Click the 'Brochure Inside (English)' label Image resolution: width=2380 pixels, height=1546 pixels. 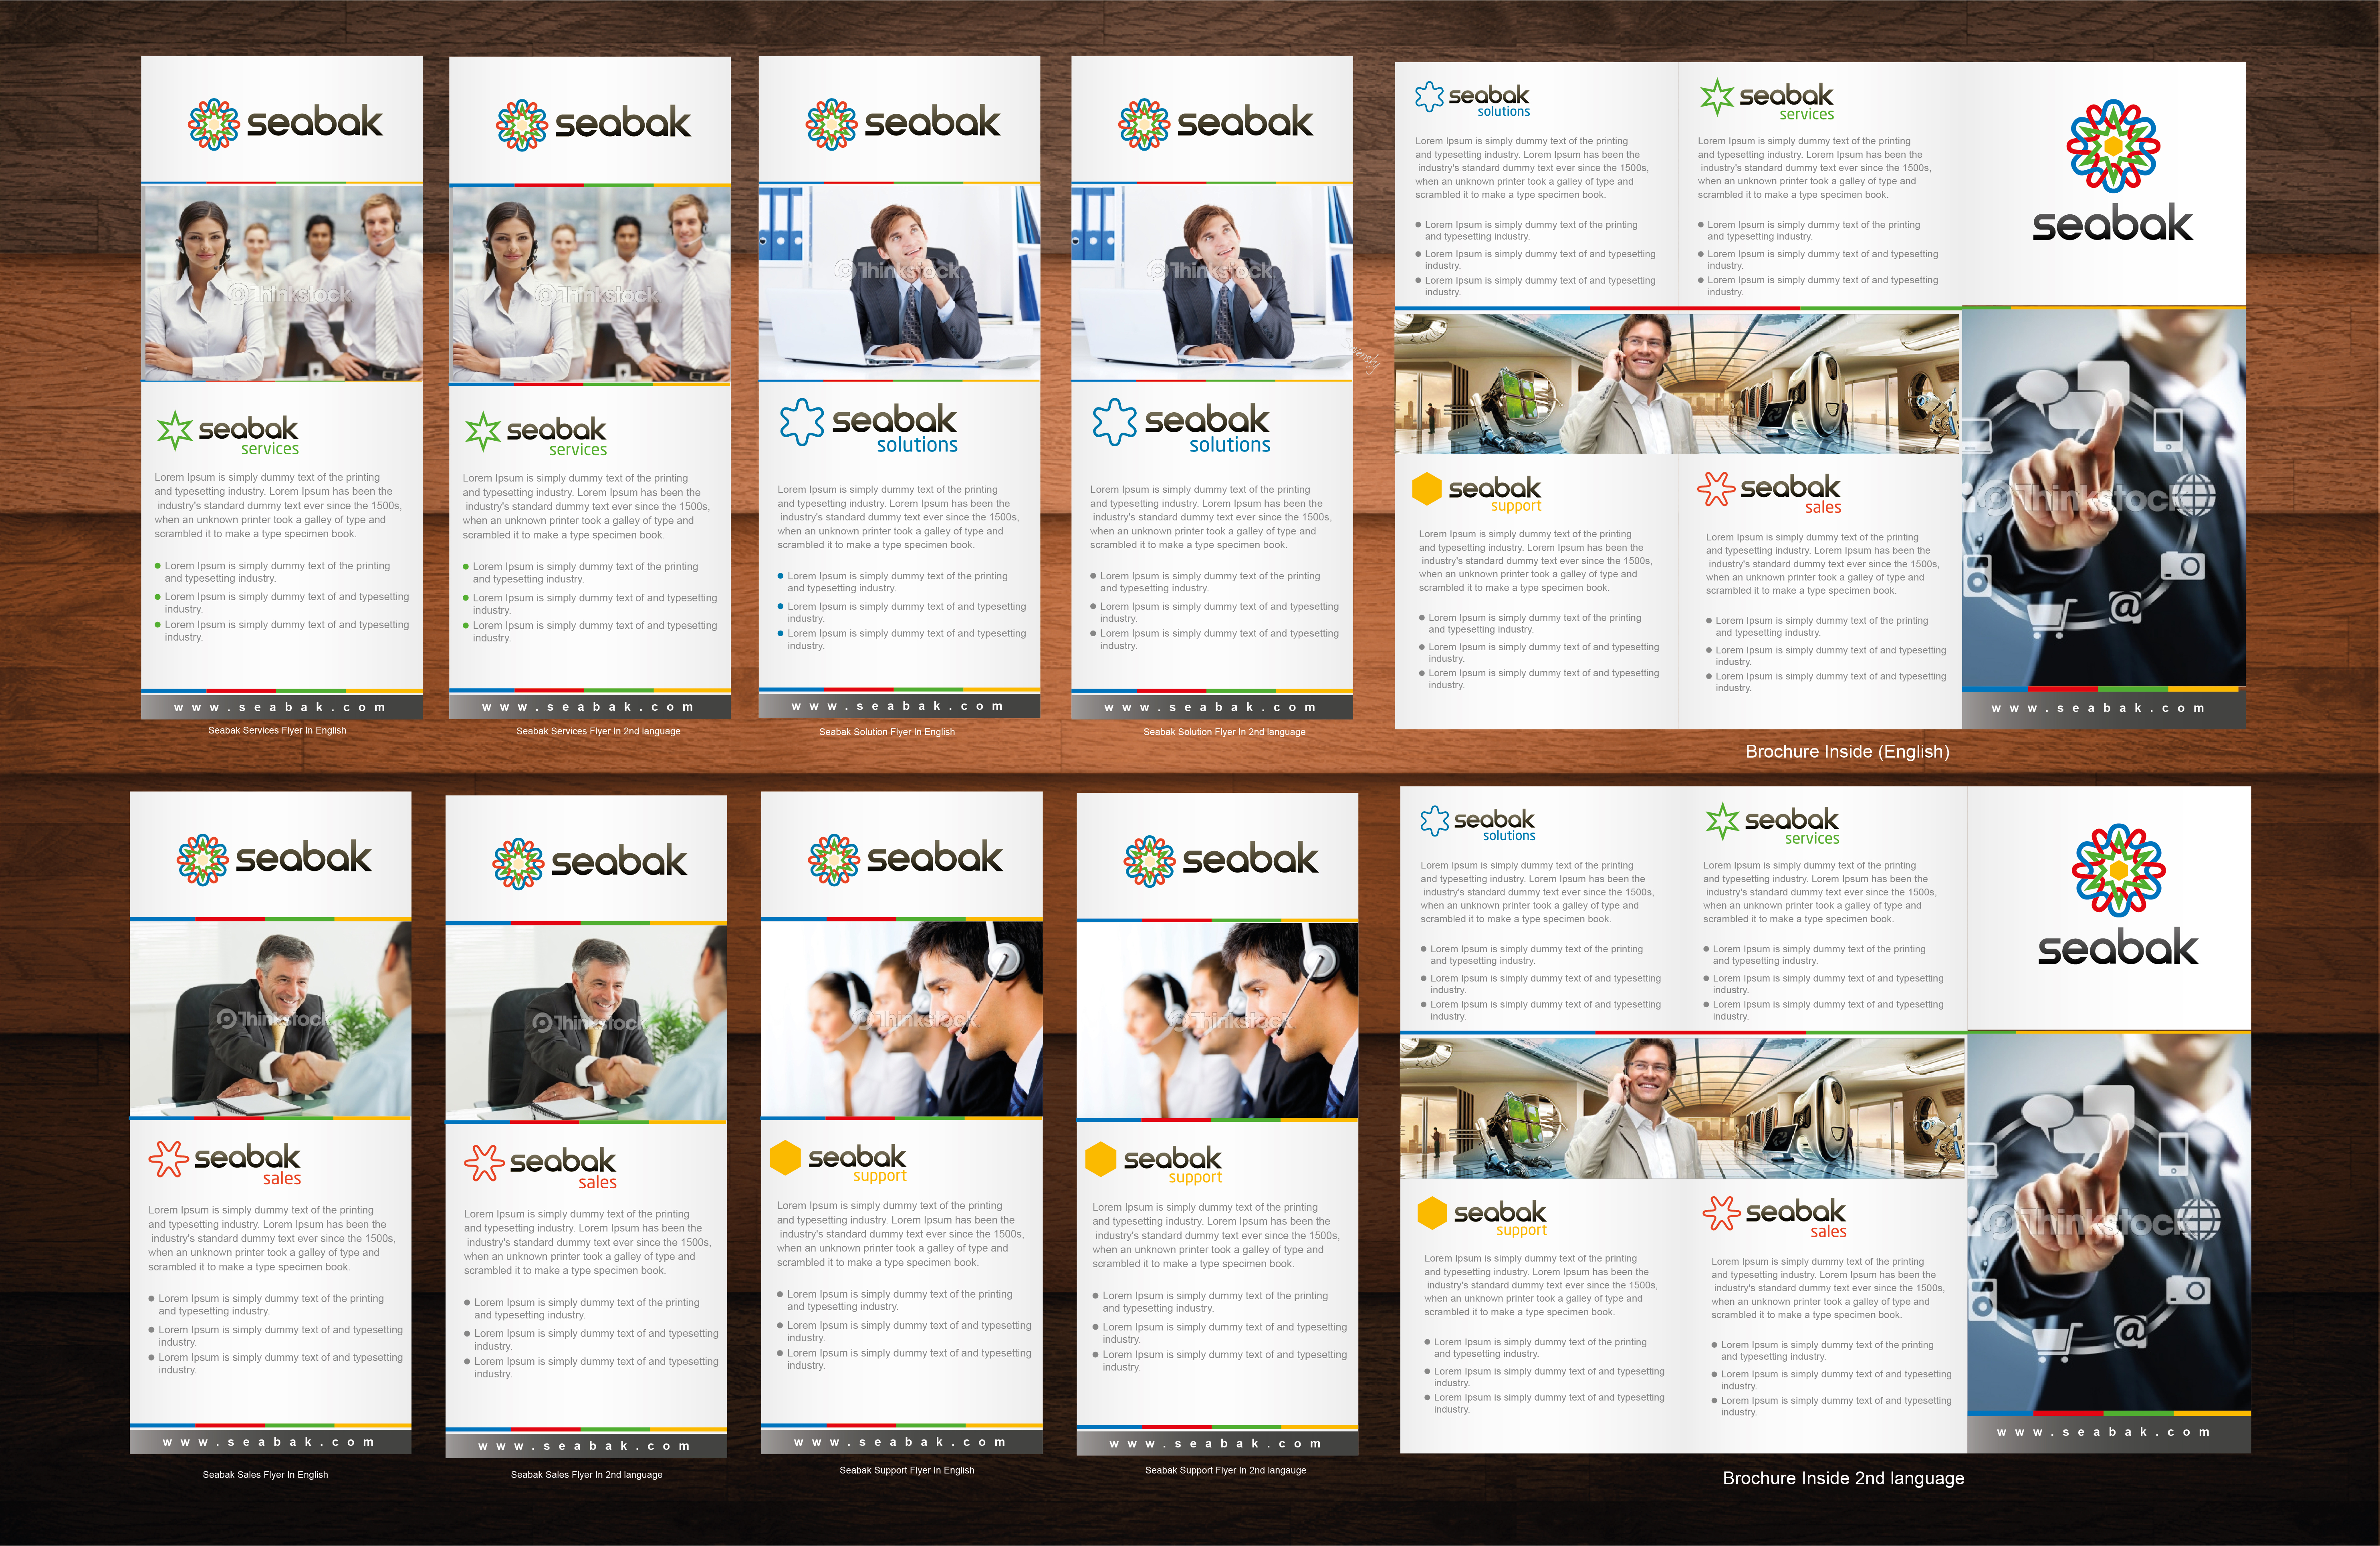(x=1847, y=751)
